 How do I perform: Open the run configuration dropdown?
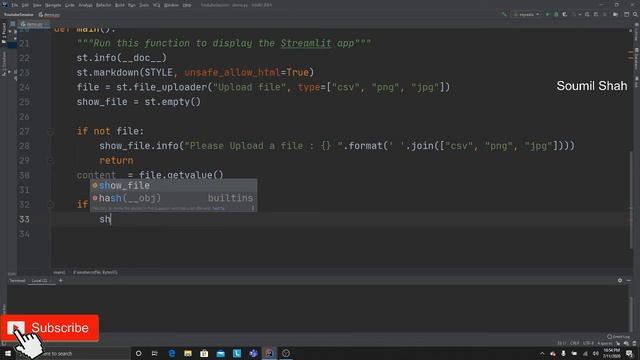point(527,14)
